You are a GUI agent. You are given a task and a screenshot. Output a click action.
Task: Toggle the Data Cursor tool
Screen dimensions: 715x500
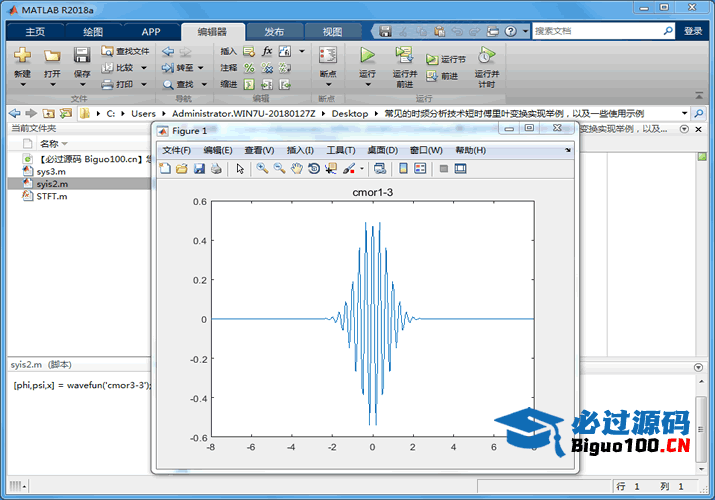tap(331, 169)
